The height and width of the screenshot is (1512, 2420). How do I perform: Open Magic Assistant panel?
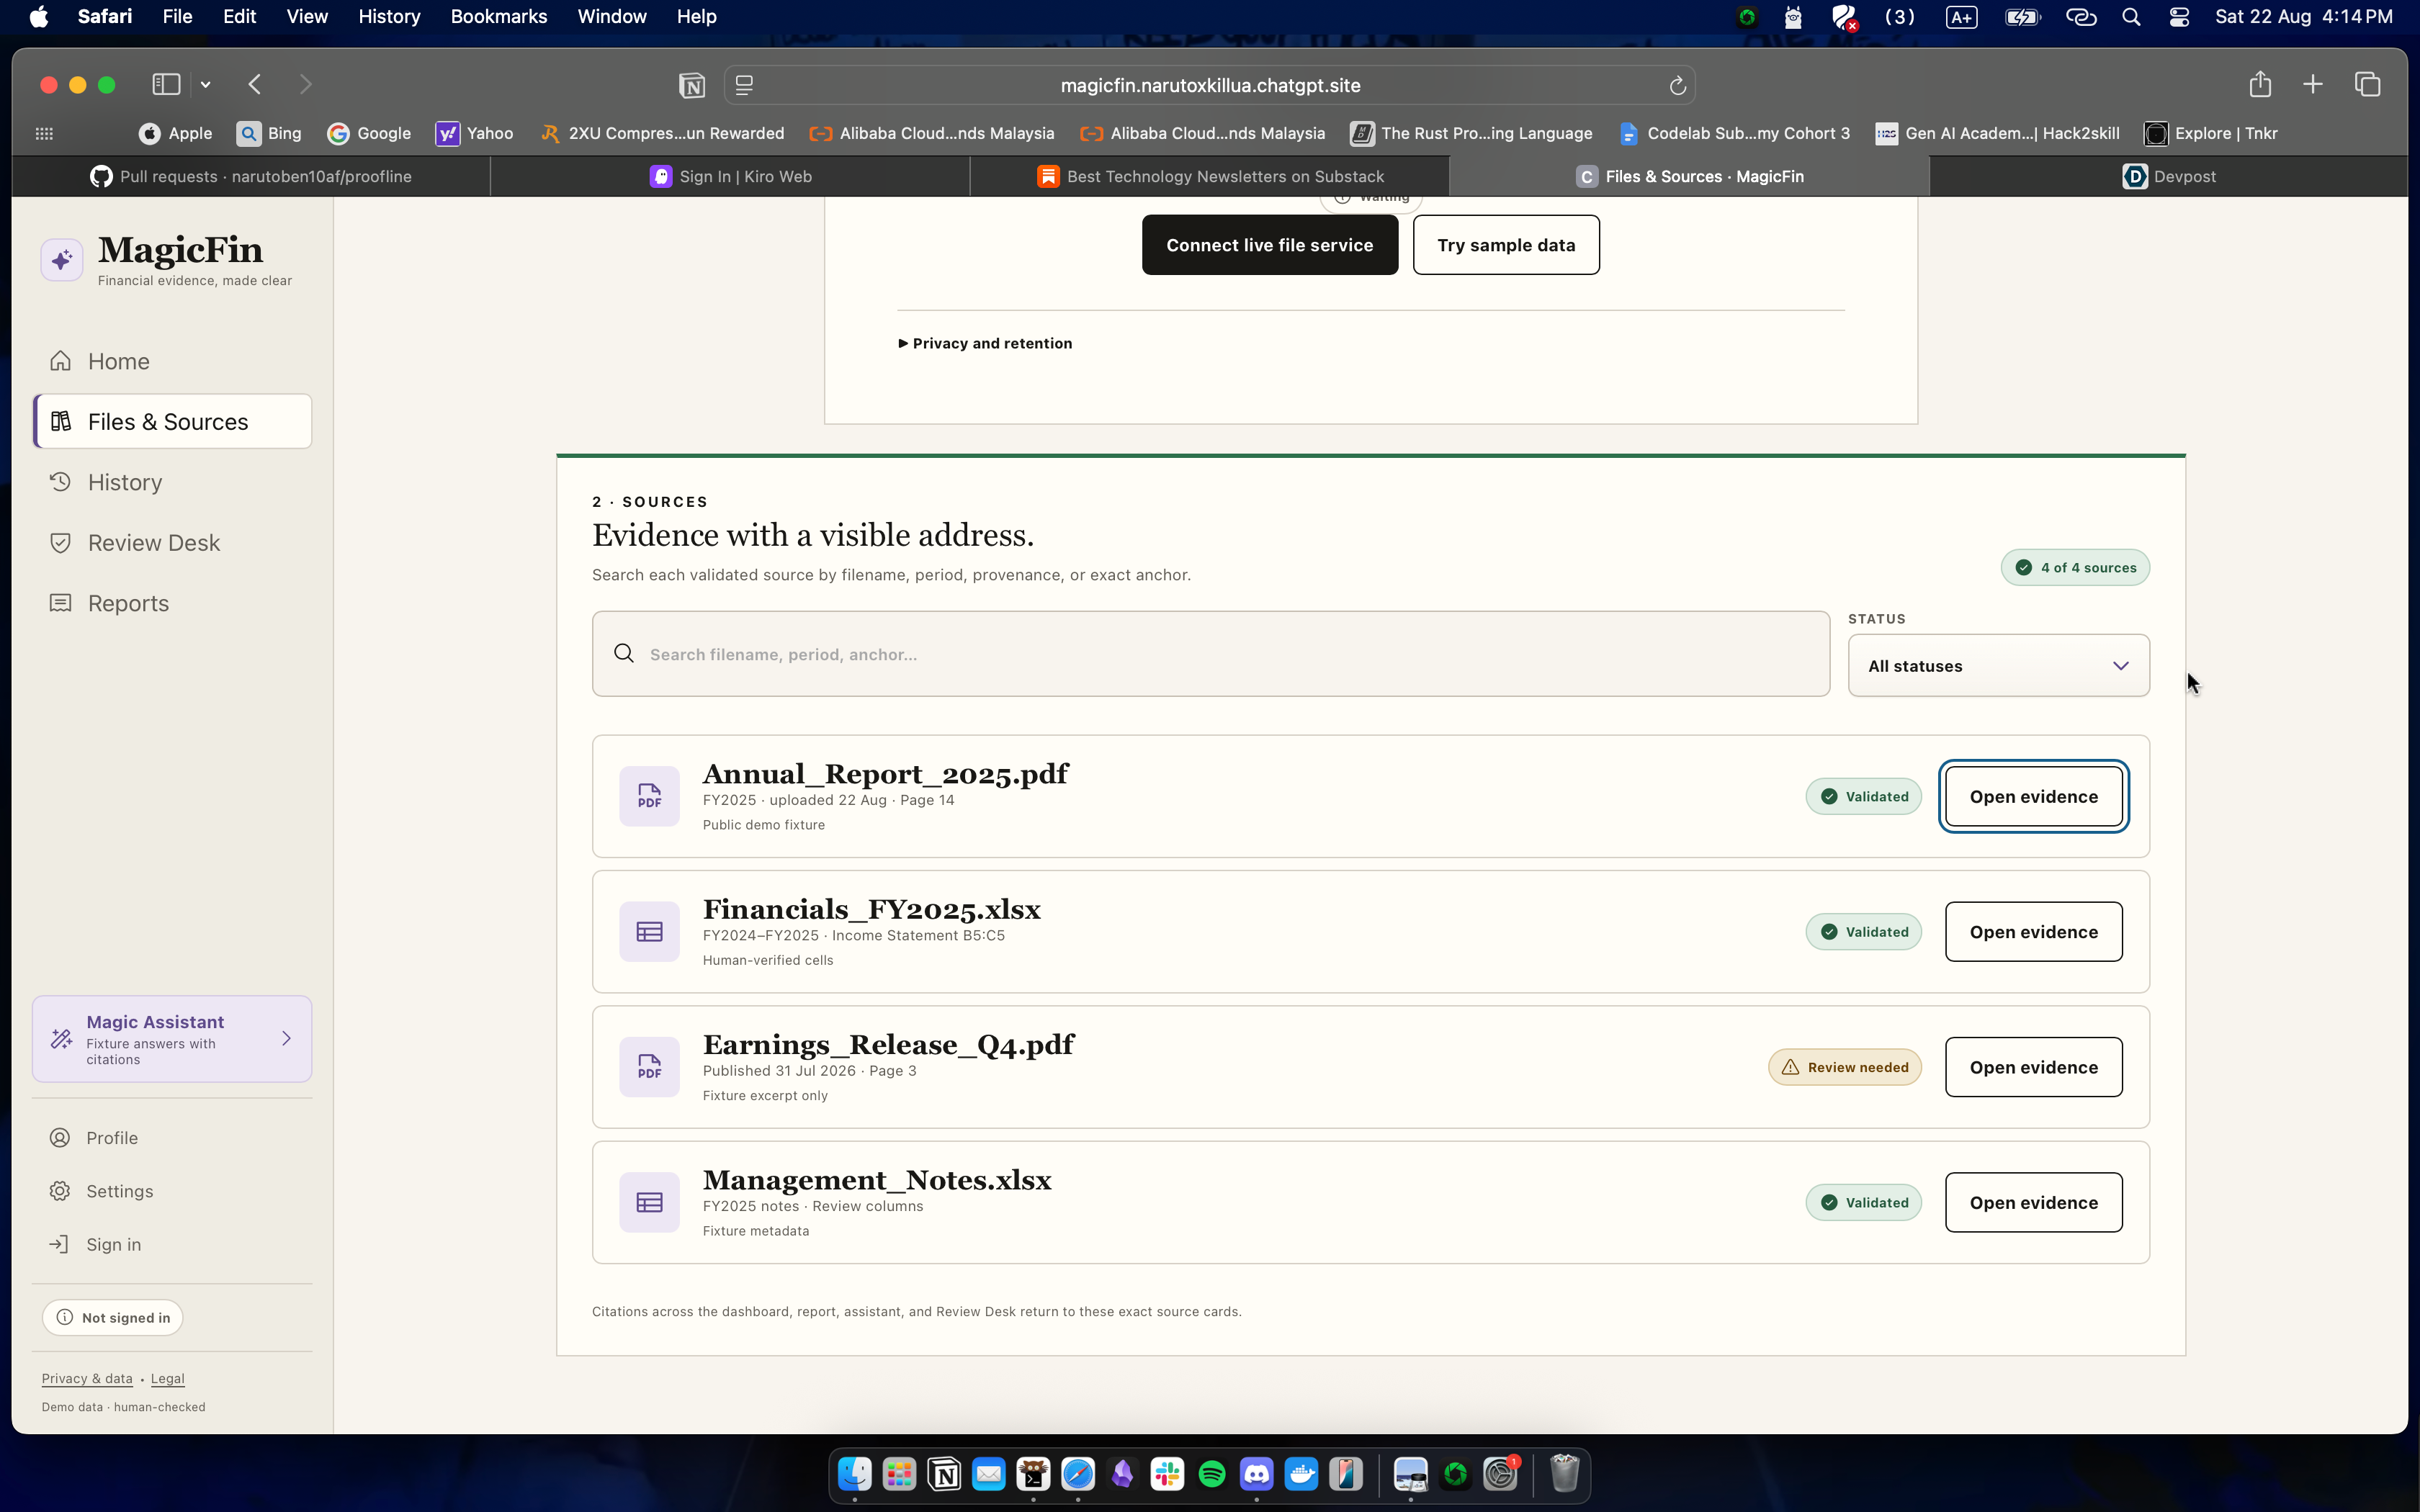click(172, 1039)
